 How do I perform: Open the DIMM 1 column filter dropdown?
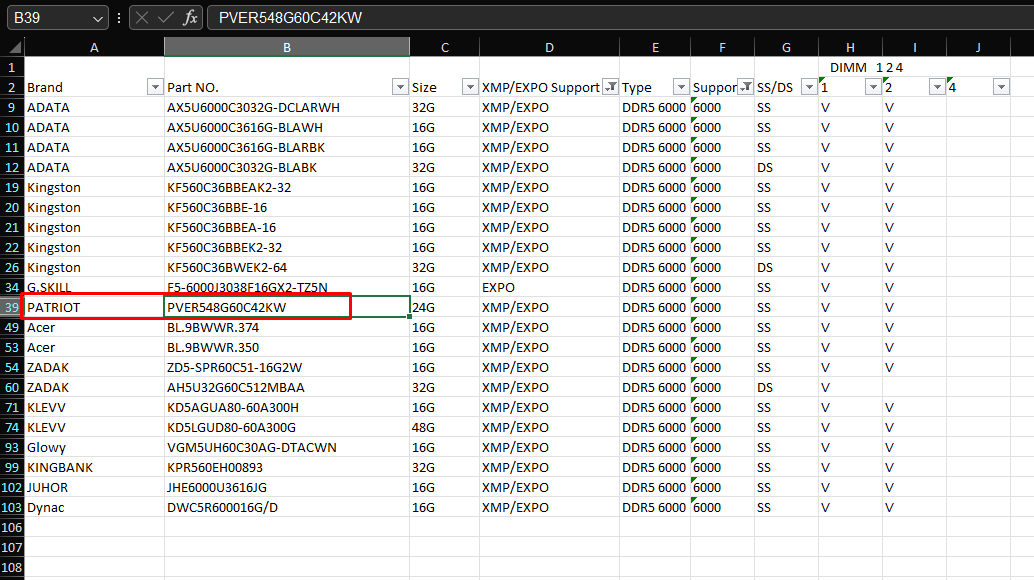[873, 87]
